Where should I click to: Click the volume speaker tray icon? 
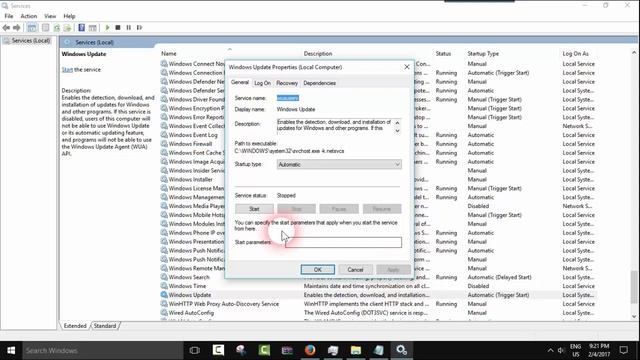point(561,350)
